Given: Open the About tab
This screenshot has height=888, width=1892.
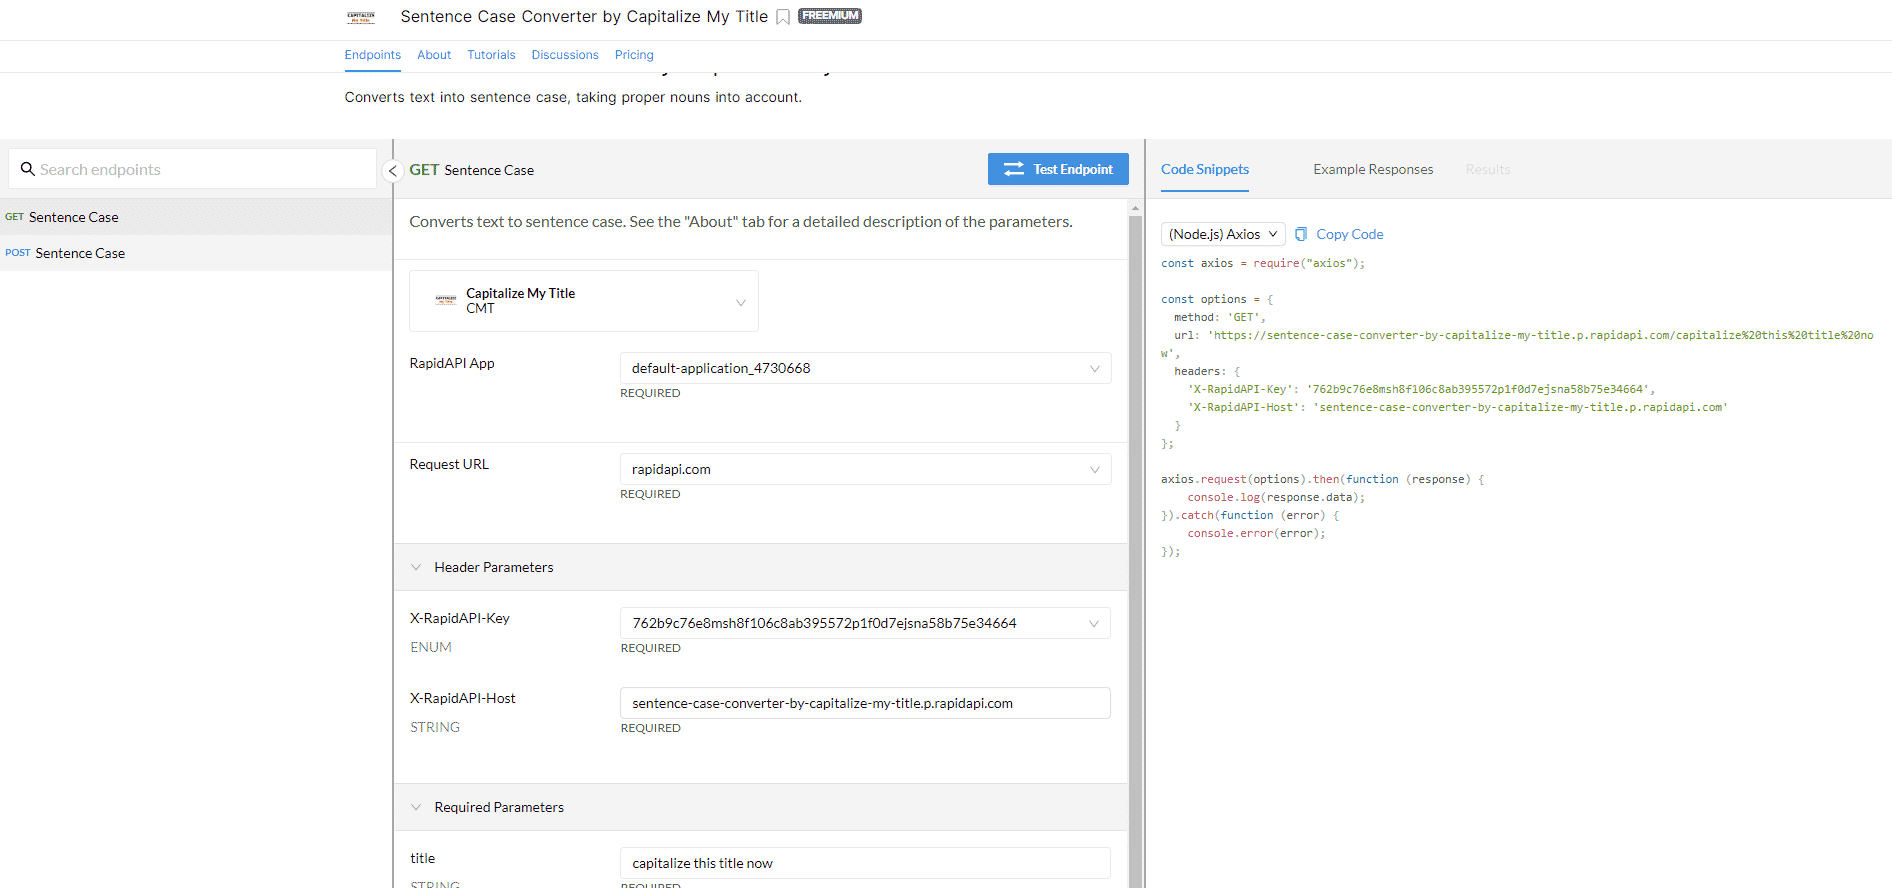Looking at the screenshot, I should coord(434,55).
